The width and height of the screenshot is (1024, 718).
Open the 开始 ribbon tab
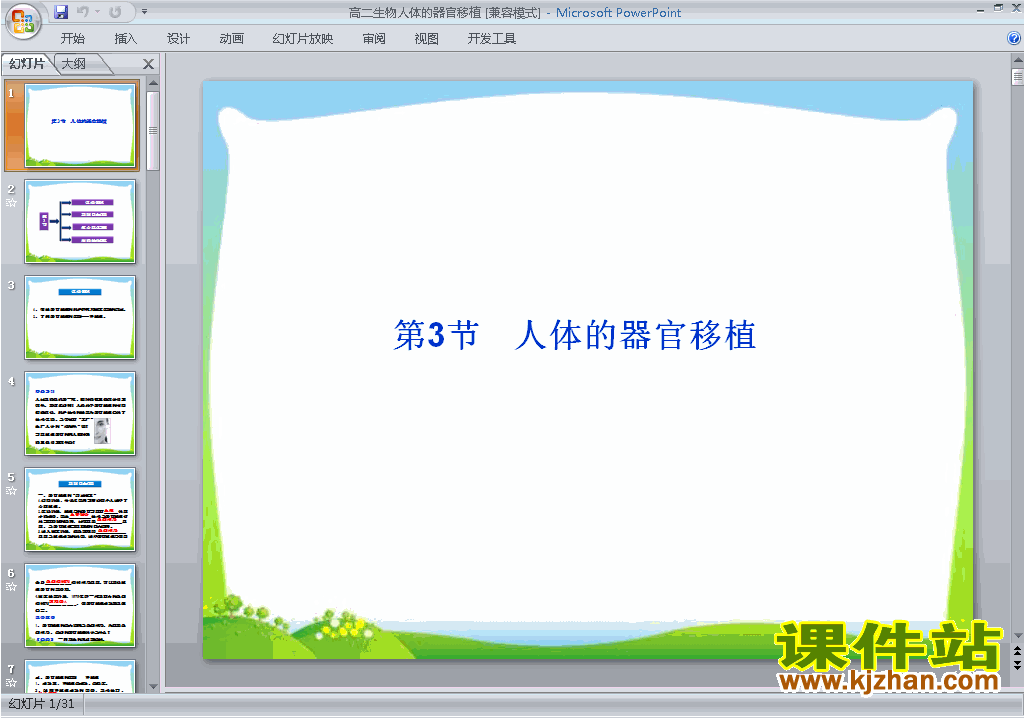point(72,39)
